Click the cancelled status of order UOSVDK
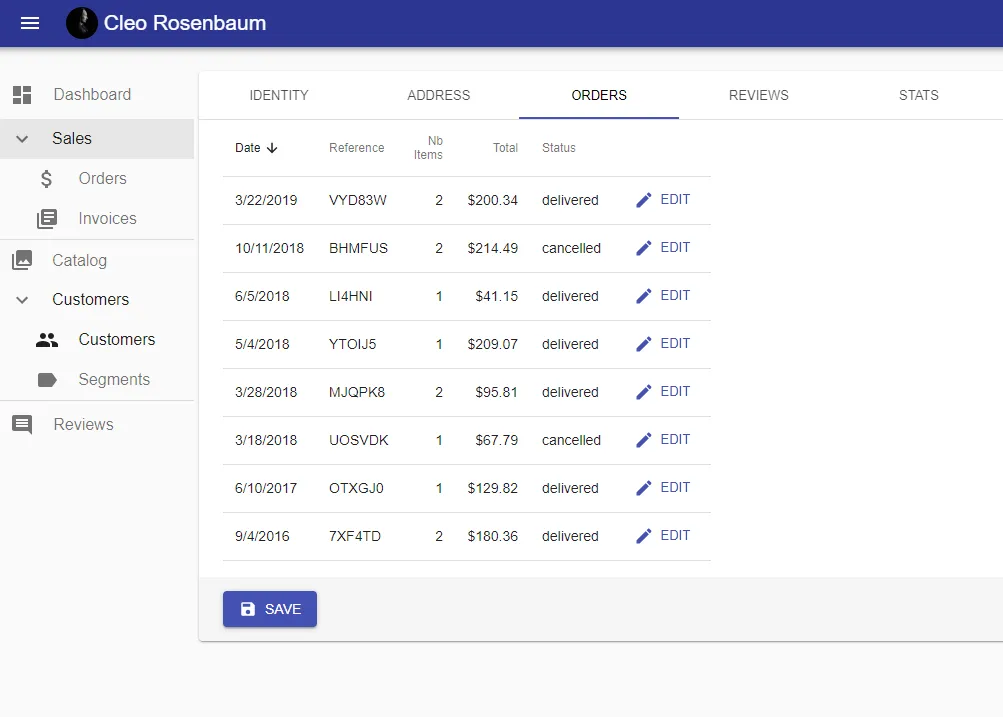The width and height of the screenshot is (1003, 717). (571, 440)
